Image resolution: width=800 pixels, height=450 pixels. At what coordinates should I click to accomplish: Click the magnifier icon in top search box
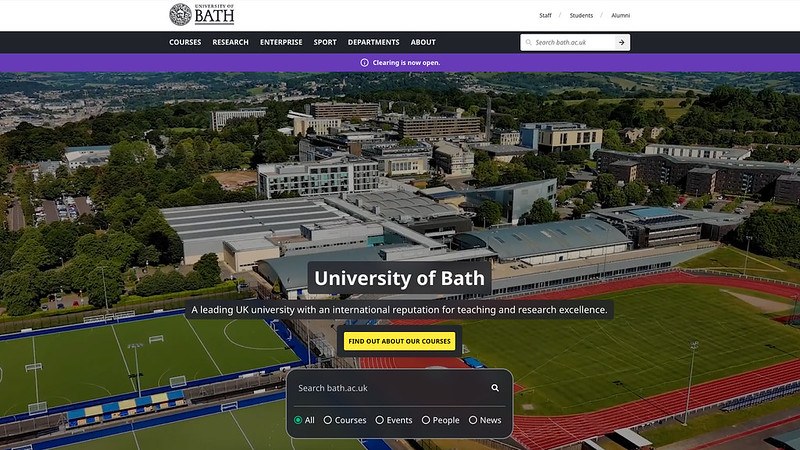[529, 42]
